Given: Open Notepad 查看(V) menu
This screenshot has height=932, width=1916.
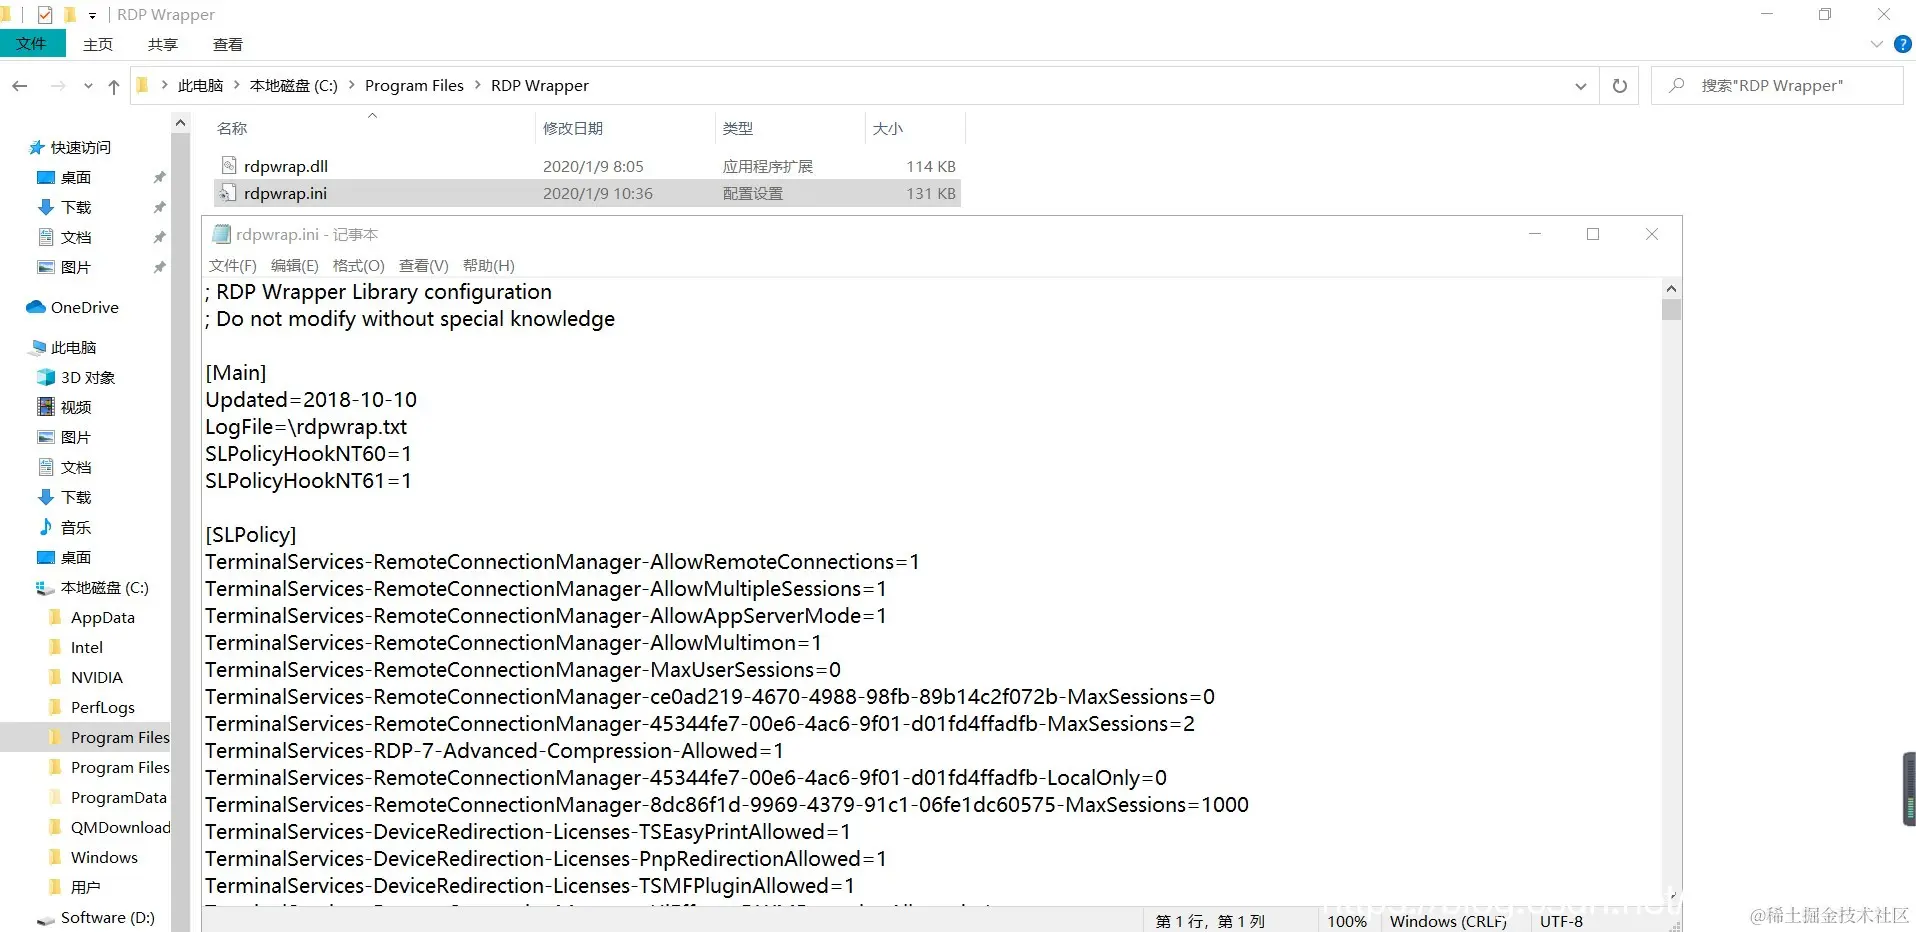Looking at the screenshot, I should [x=423, y=266].
